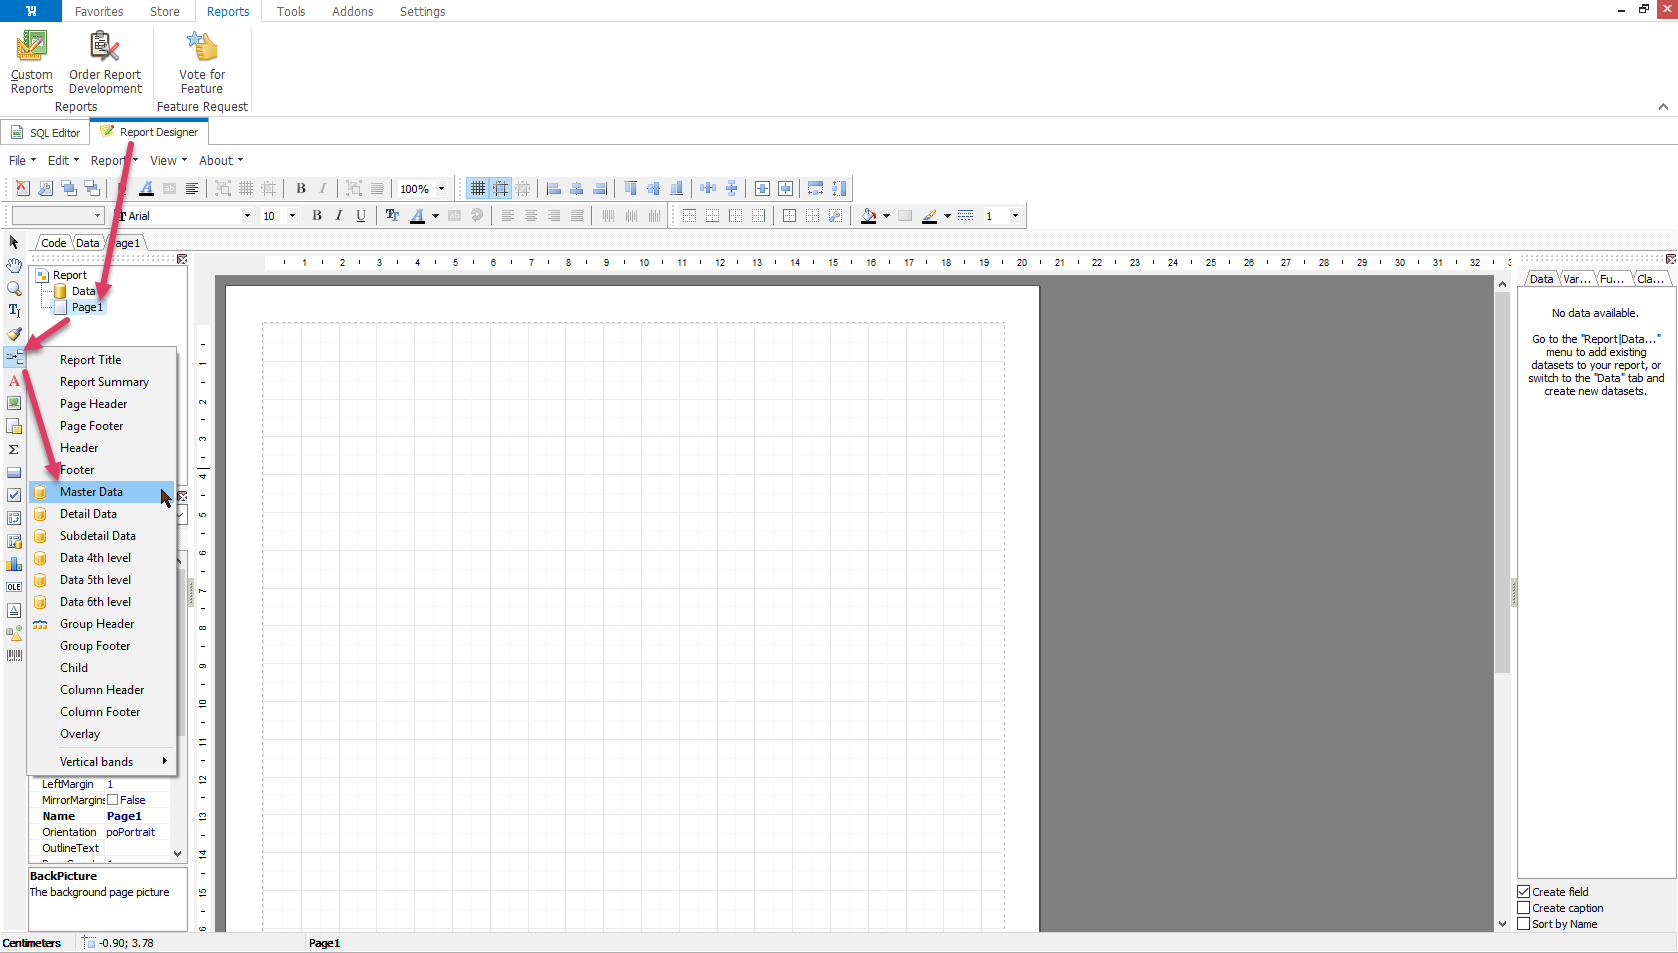Image resolution: width=1678 pixels, height=953 pixels.
Task: Click the Insert Band tool icon
Action: point(14,357)
